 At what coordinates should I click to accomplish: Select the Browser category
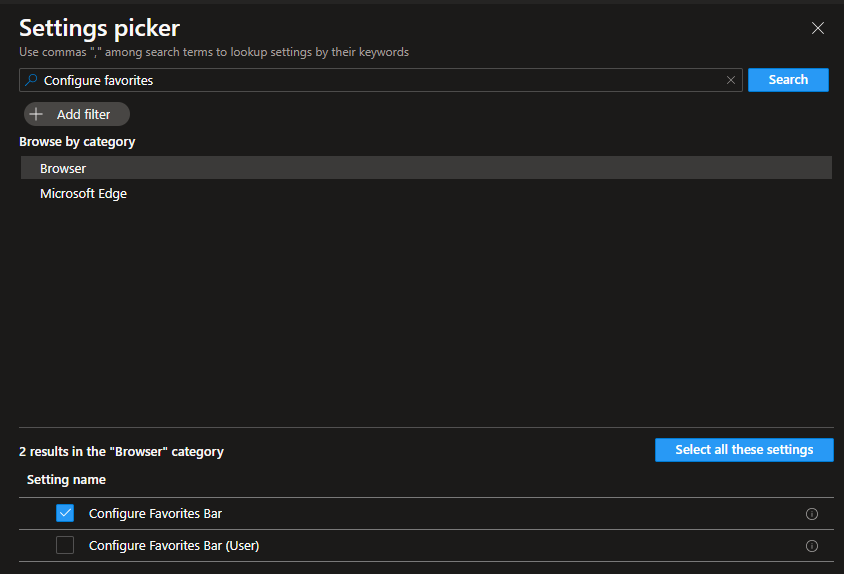[426, 168]
